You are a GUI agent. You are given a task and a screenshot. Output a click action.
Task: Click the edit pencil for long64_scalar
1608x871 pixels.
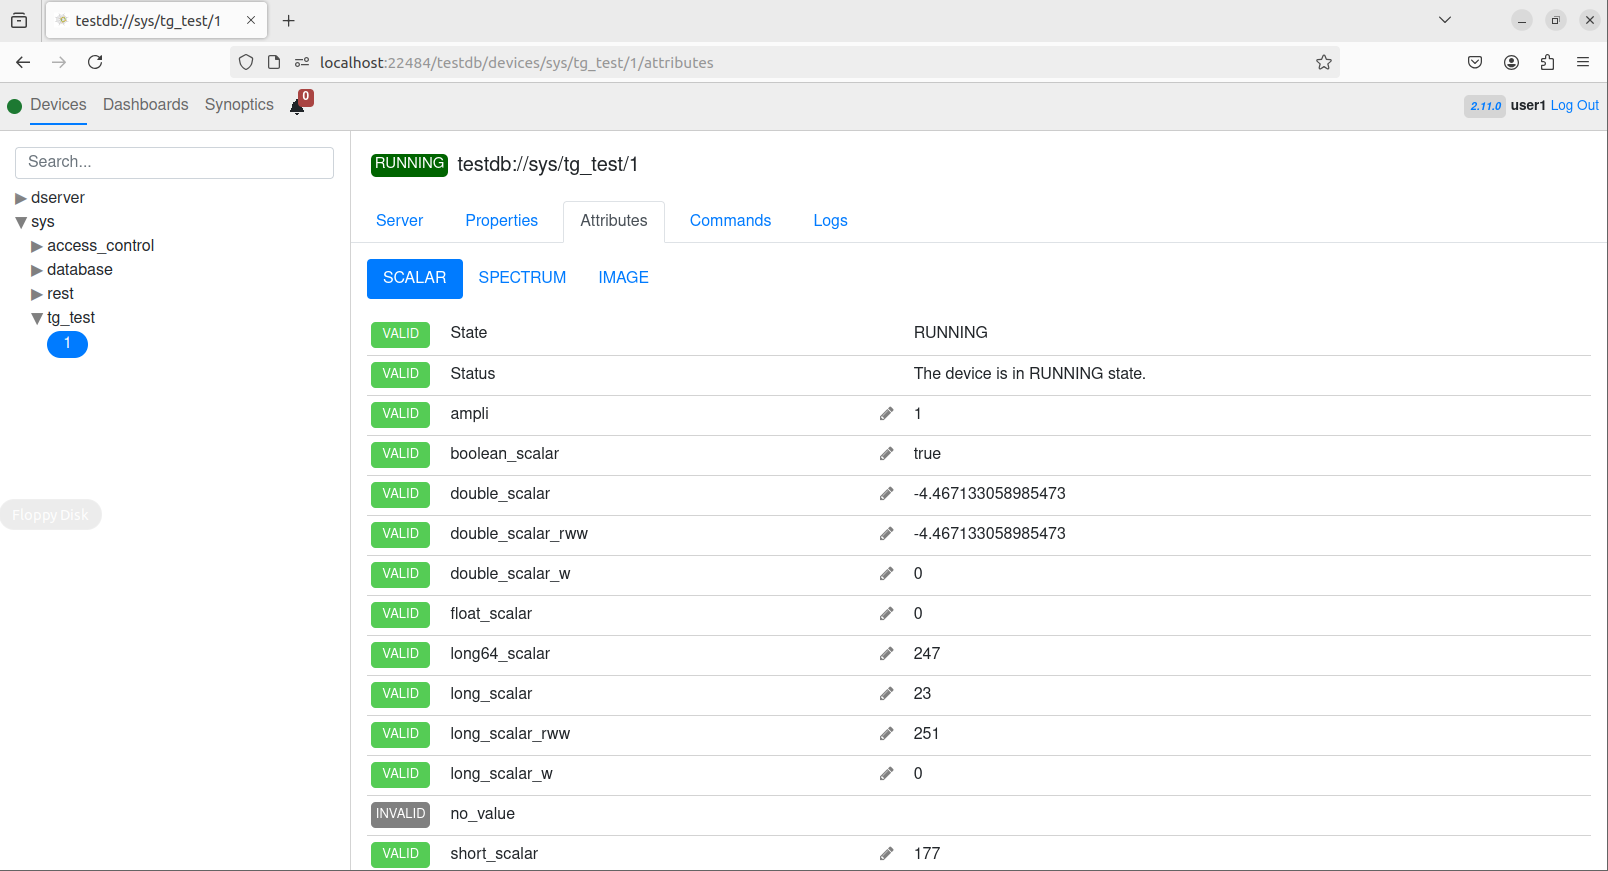[x=886, y=654]
